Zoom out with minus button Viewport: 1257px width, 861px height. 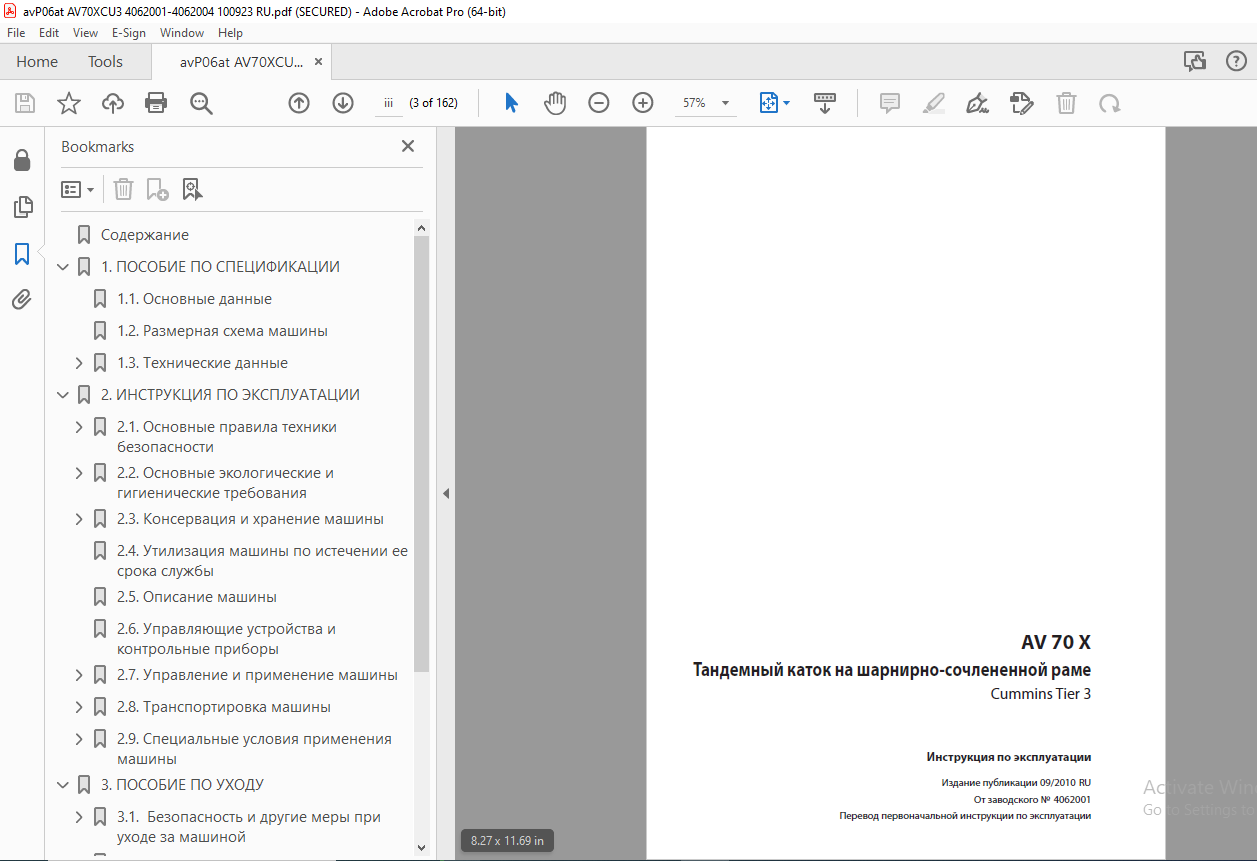[x=599, y=103]
